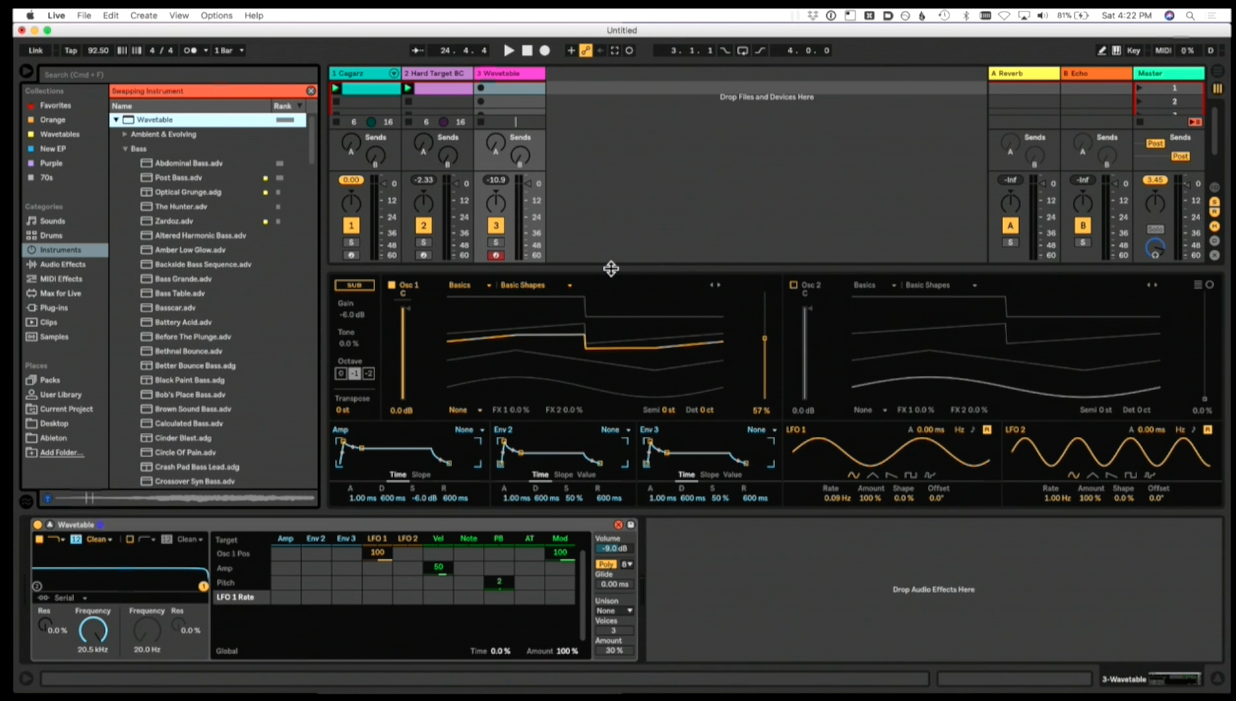
Task: Open the Plug-ins browser category
Action: tap(54, 308)
